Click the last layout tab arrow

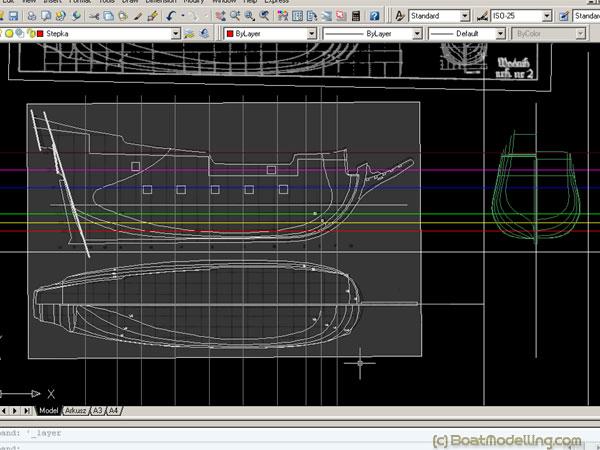[x=27, y=411]
